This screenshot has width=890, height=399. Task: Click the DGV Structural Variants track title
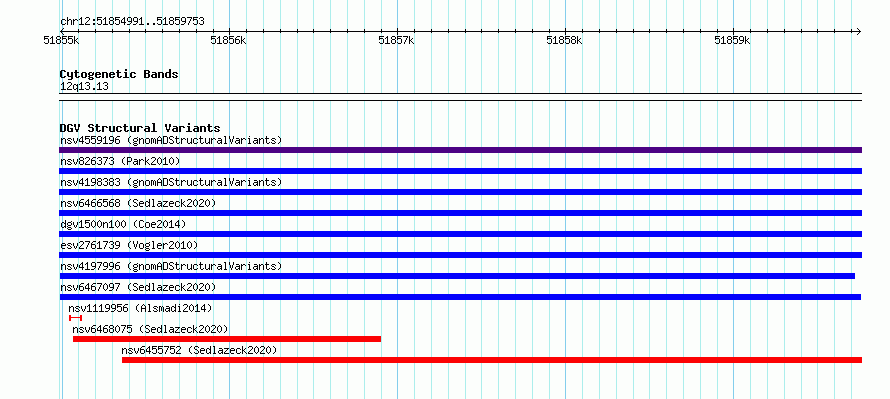pos(140,128)
